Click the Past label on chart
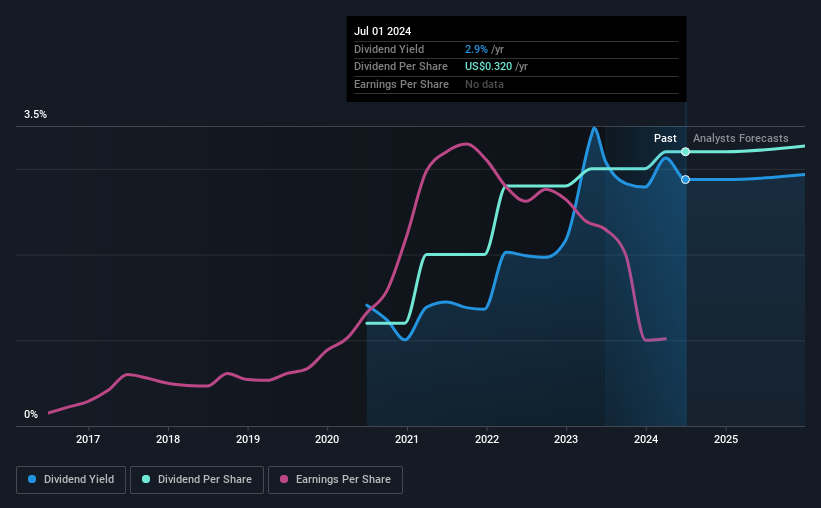 (665, 138)
